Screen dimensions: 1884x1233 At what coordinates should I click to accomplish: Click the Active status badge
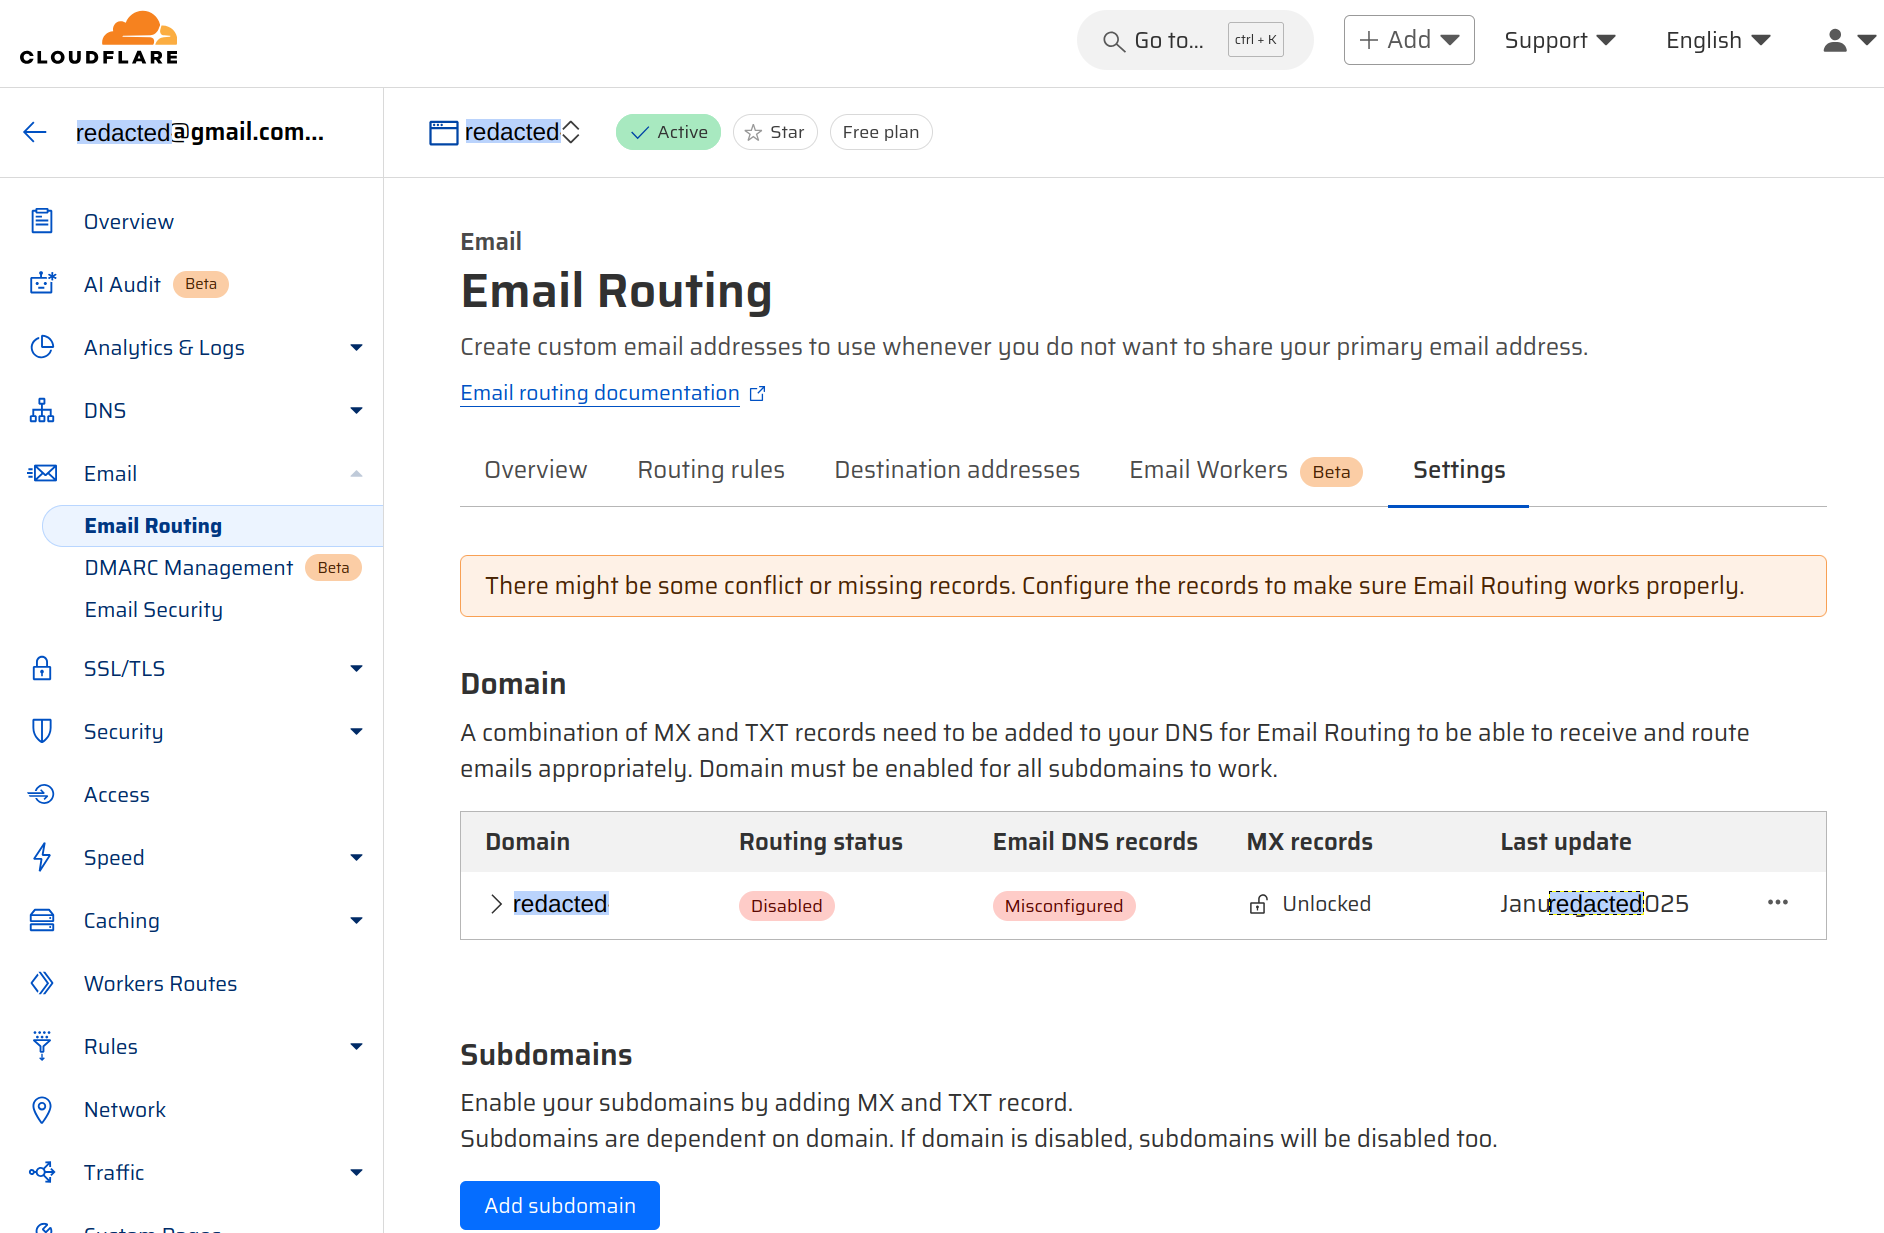tap(668, 132)
